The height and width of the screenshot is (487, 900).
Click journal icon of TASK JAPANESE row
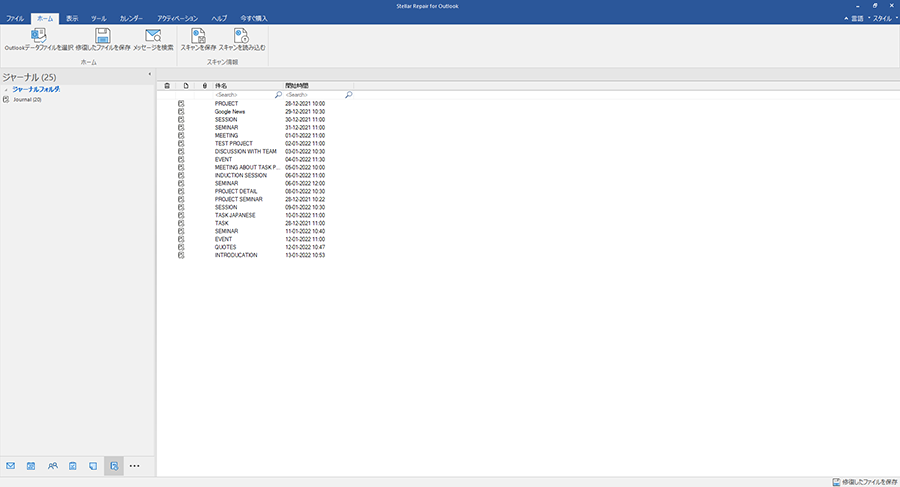(181, 215)
